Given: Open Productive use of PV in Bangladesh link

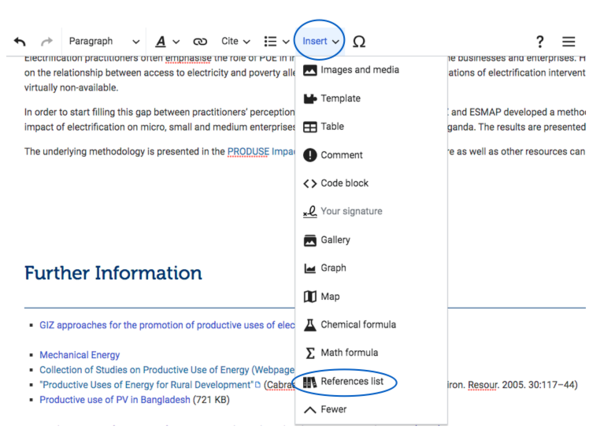Looking at the screenshot, I should (x=115, y=400).
